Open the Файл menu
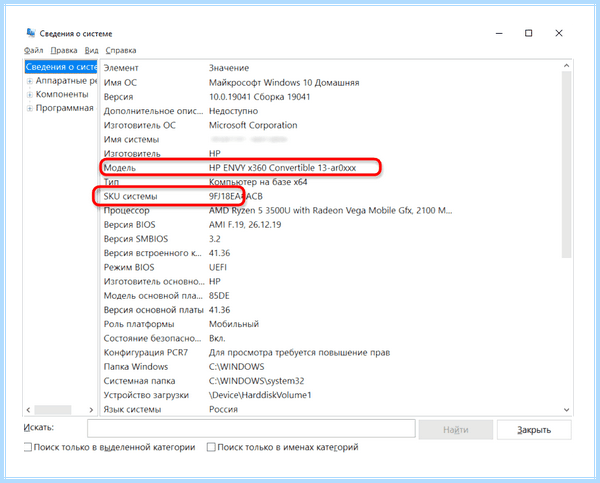Screen dimensions: 600x483 pyautogui.click(x=34, y=51)
